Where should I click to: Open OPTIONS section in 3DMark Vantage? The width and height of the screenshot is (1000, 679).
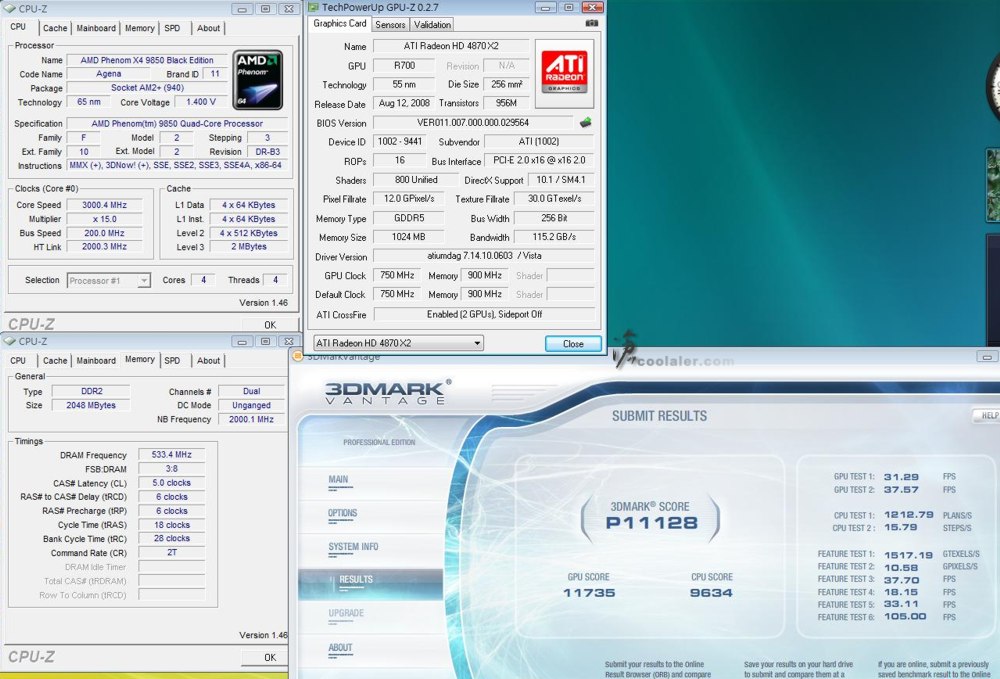(x=343, y=513)
